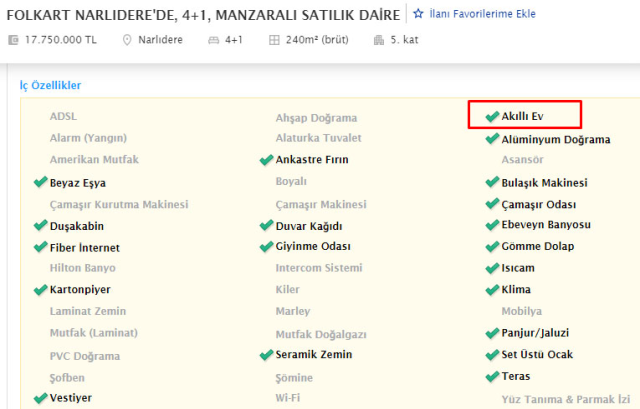Select the Seramik Zemin feature
The image size is (640, 409).
coord(313,355)
